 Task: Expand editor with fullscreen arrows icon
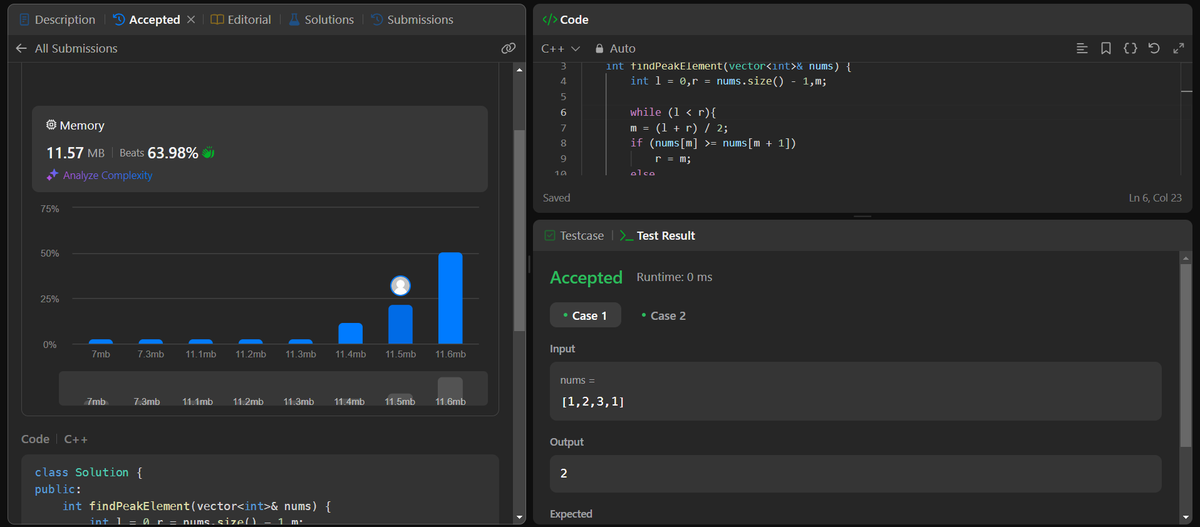[x=1177, y=48]
